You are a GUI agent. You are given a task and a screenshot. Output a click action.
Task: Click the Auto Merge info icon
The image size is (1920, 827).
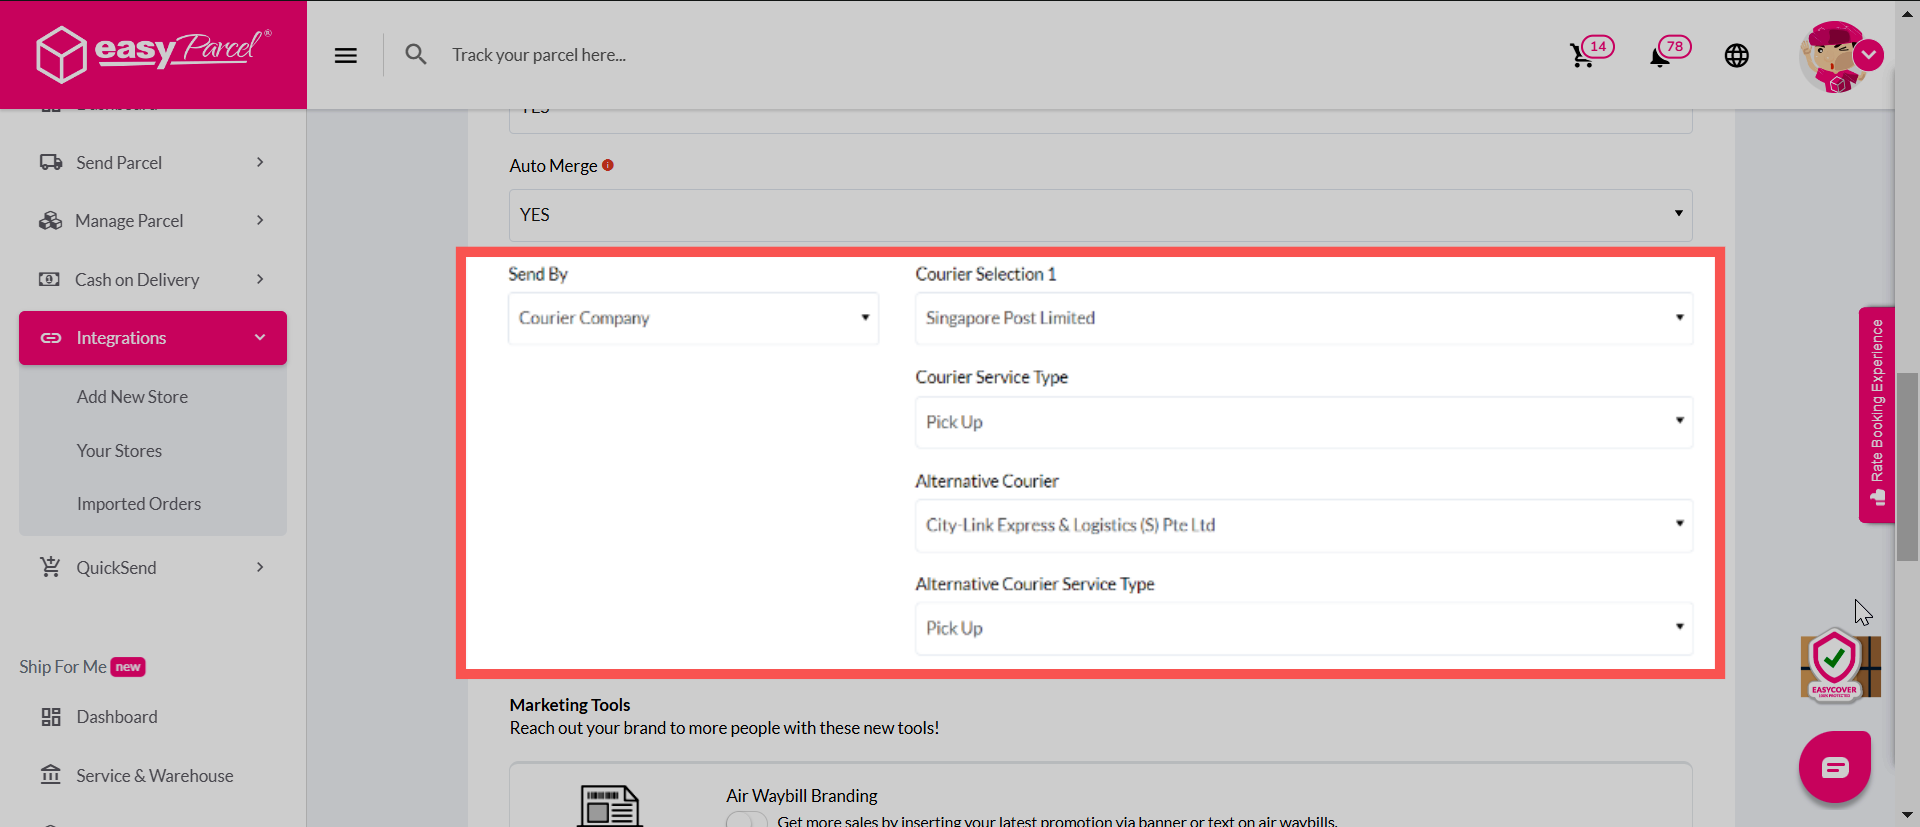click(608, 165)
